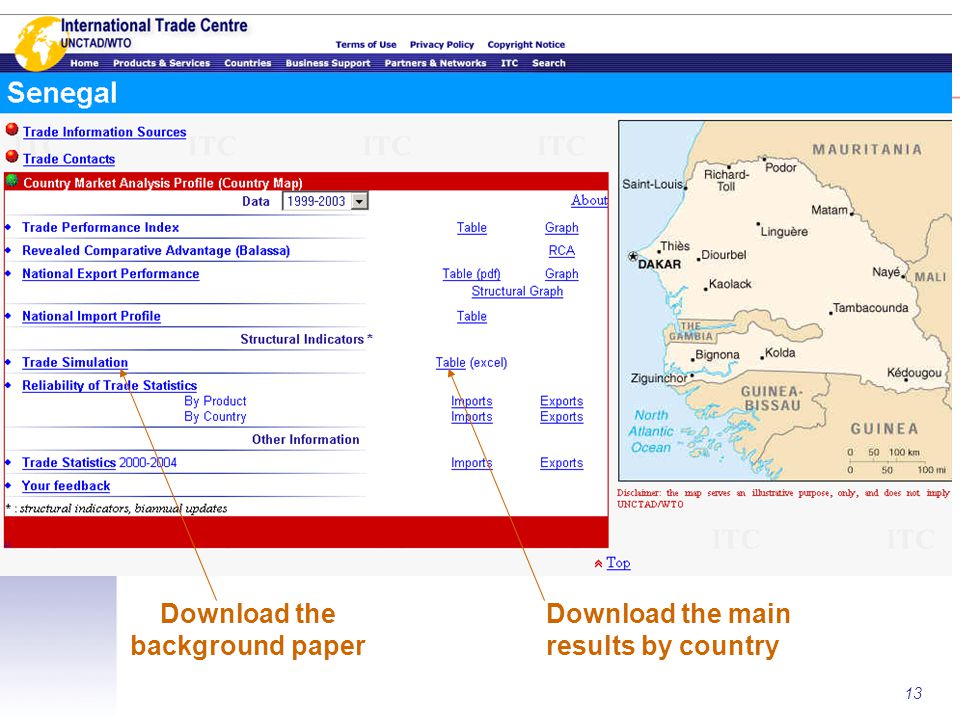Open Table for National Import Profile

[x=471, y=317]
